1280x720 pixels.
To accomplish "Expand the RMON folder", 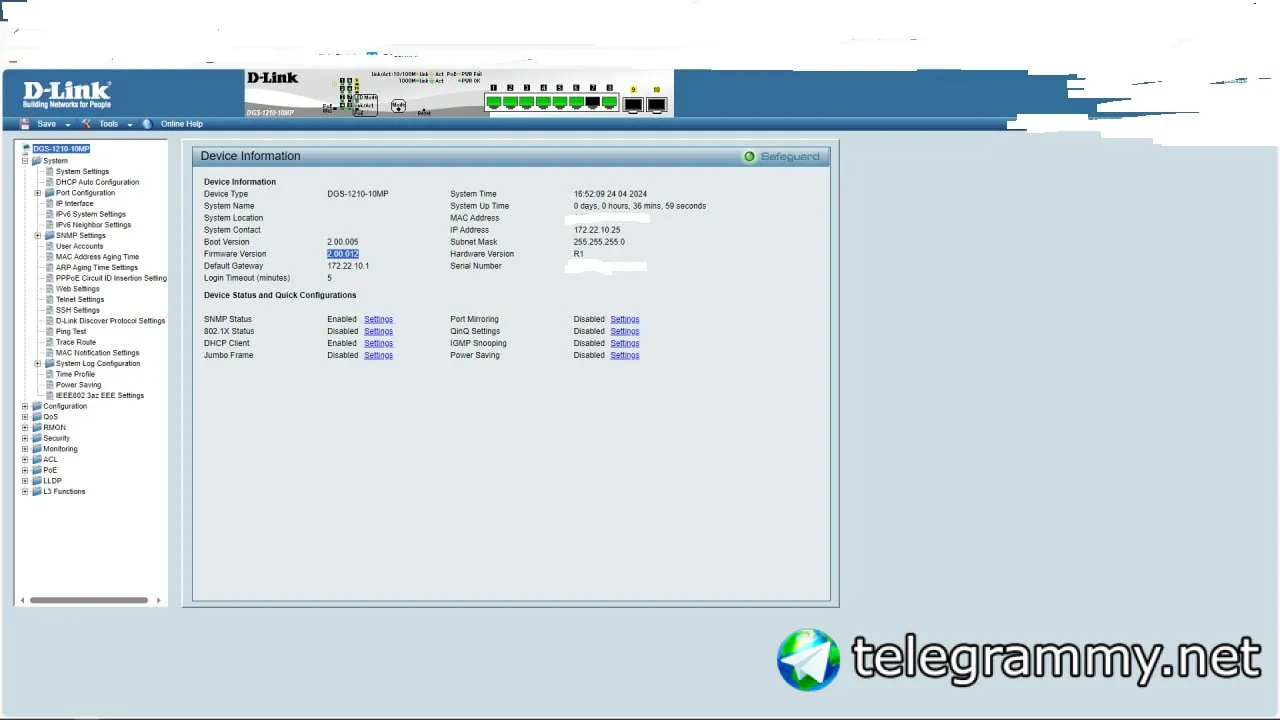I will (25, 428).
